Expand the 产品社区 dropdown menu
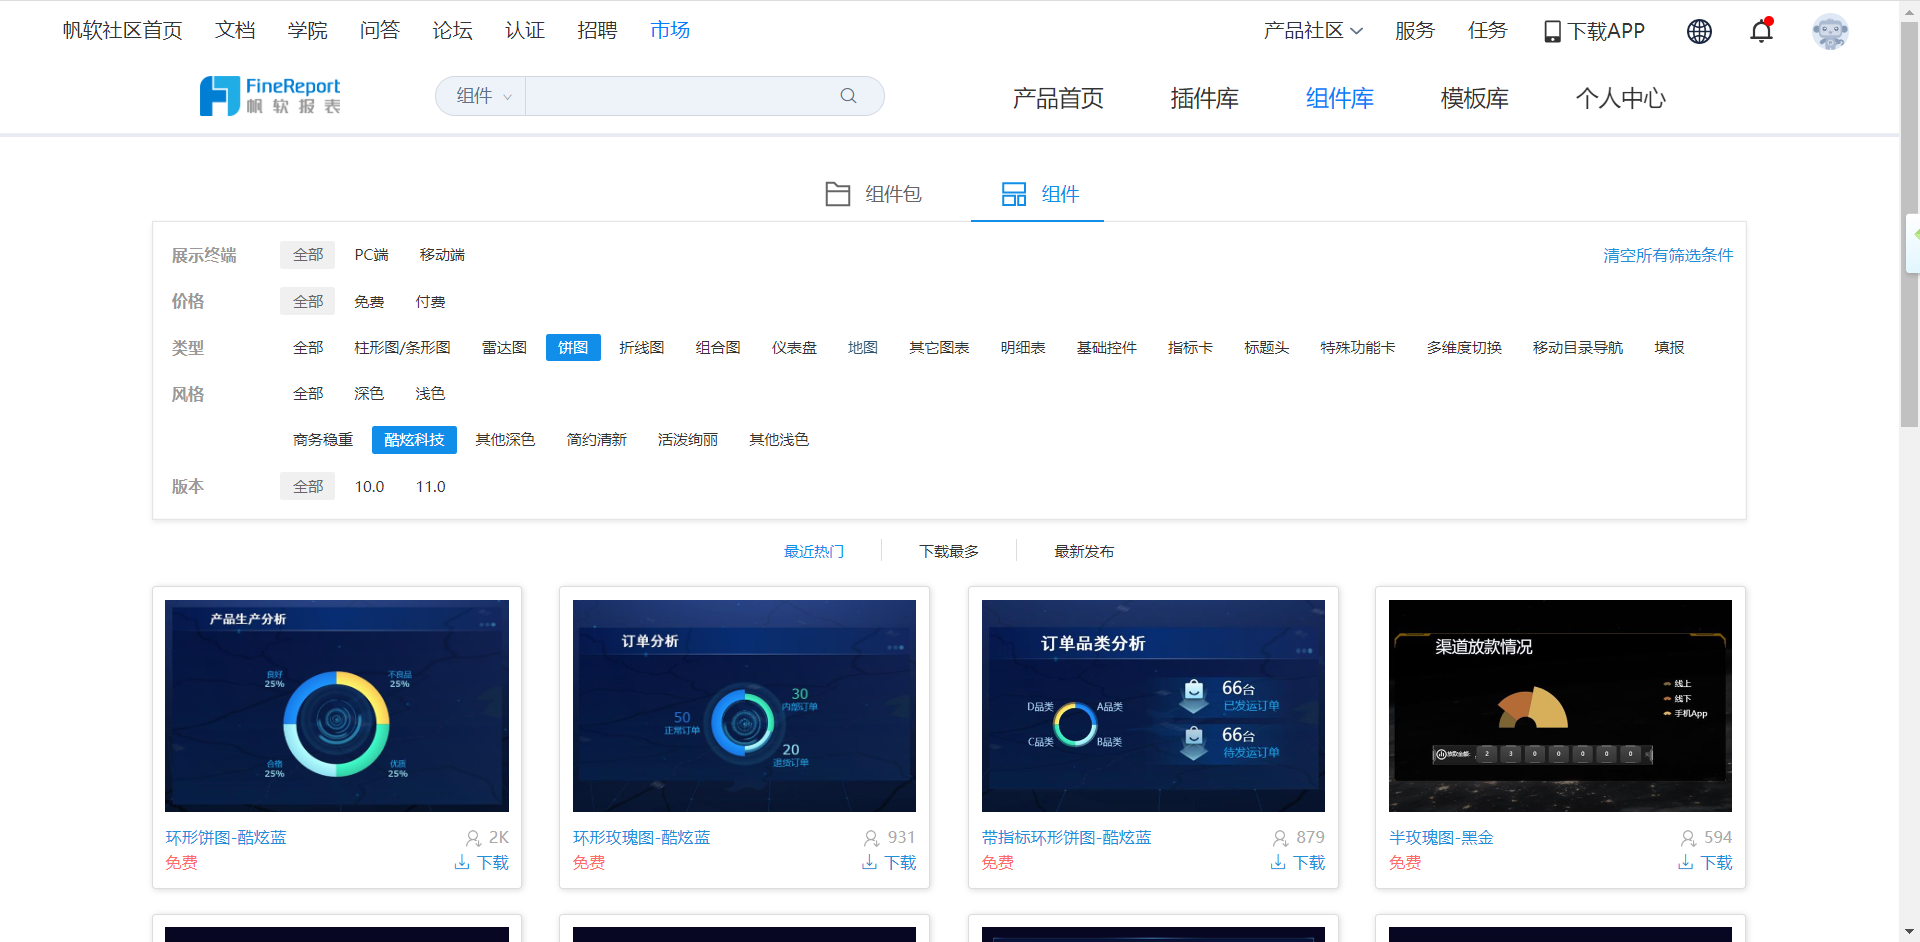This screenshot has height=942, width=1920. pyautogui.click(x=1312, y=31)
